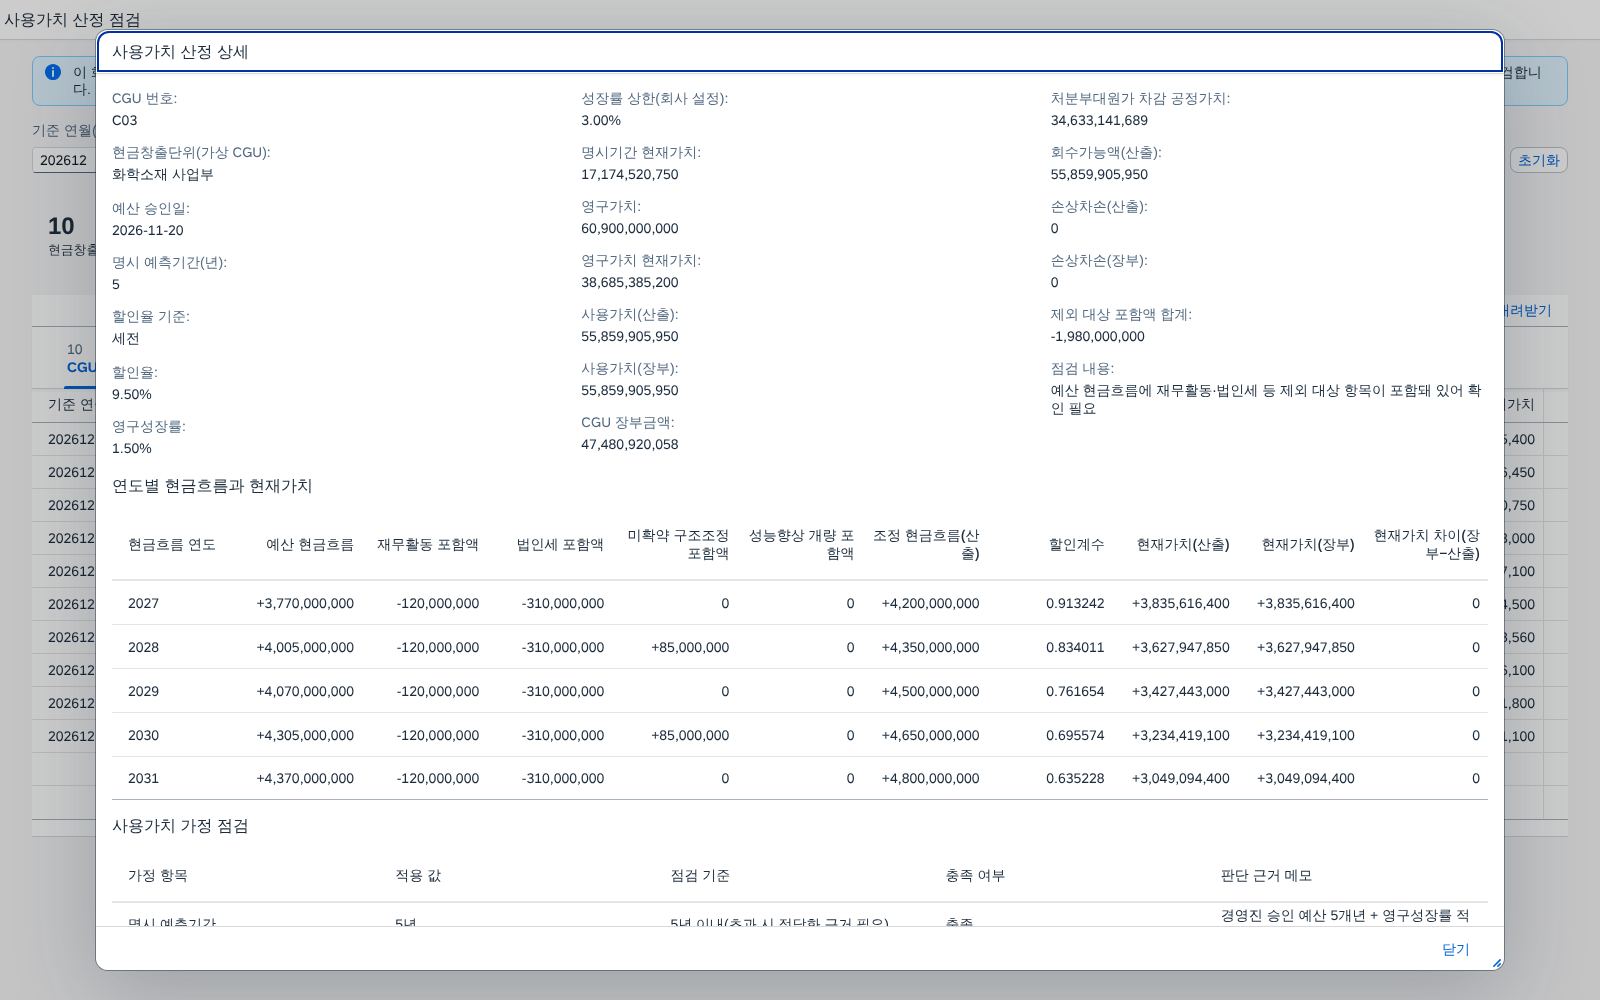
Task: Click the 초기화 button behind the dialog
Action: [x=1538, y=160]
